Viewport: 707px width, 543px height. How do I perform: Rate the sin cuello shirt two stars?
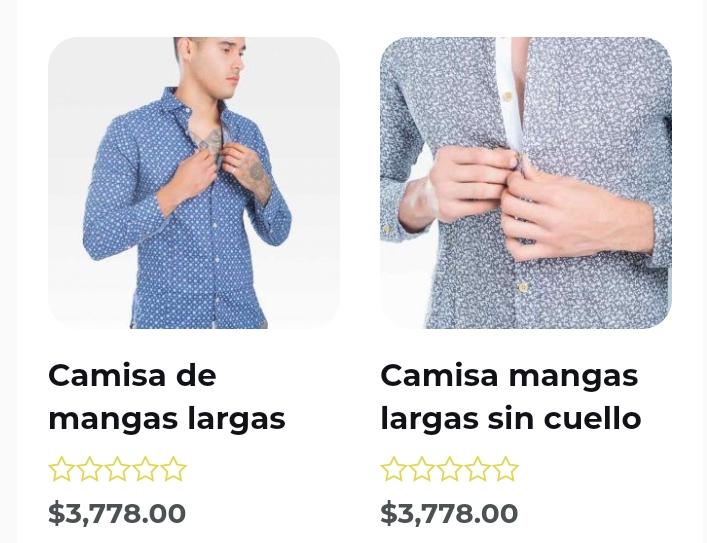[422, 469]
